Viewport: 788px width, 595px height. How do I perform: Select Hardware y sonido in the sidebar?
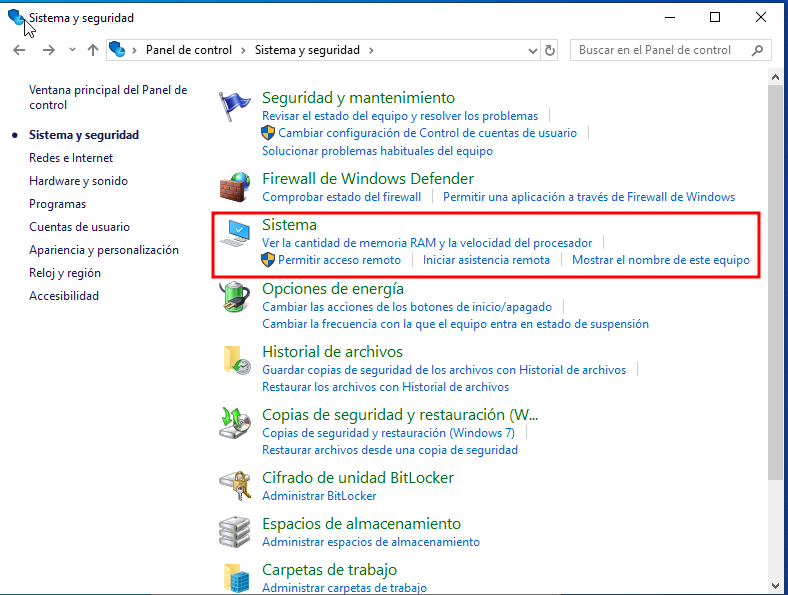[78, 181]
